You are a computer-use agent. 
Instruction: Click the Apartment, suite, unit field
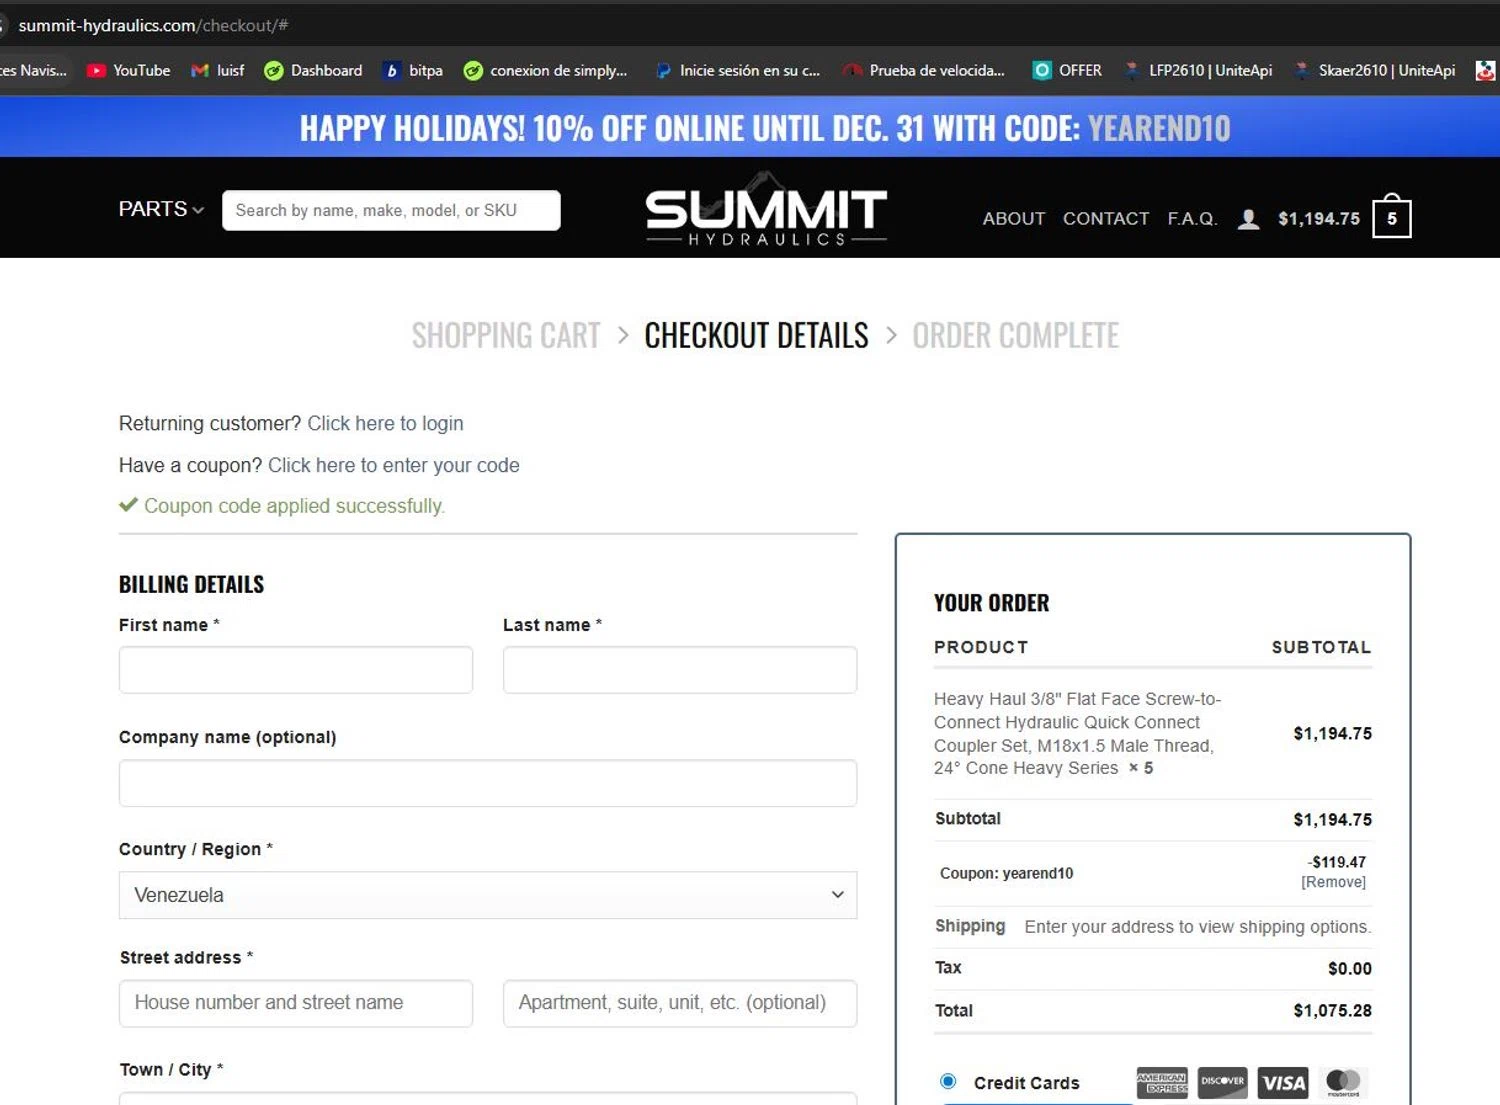[x=680, y=1003]
